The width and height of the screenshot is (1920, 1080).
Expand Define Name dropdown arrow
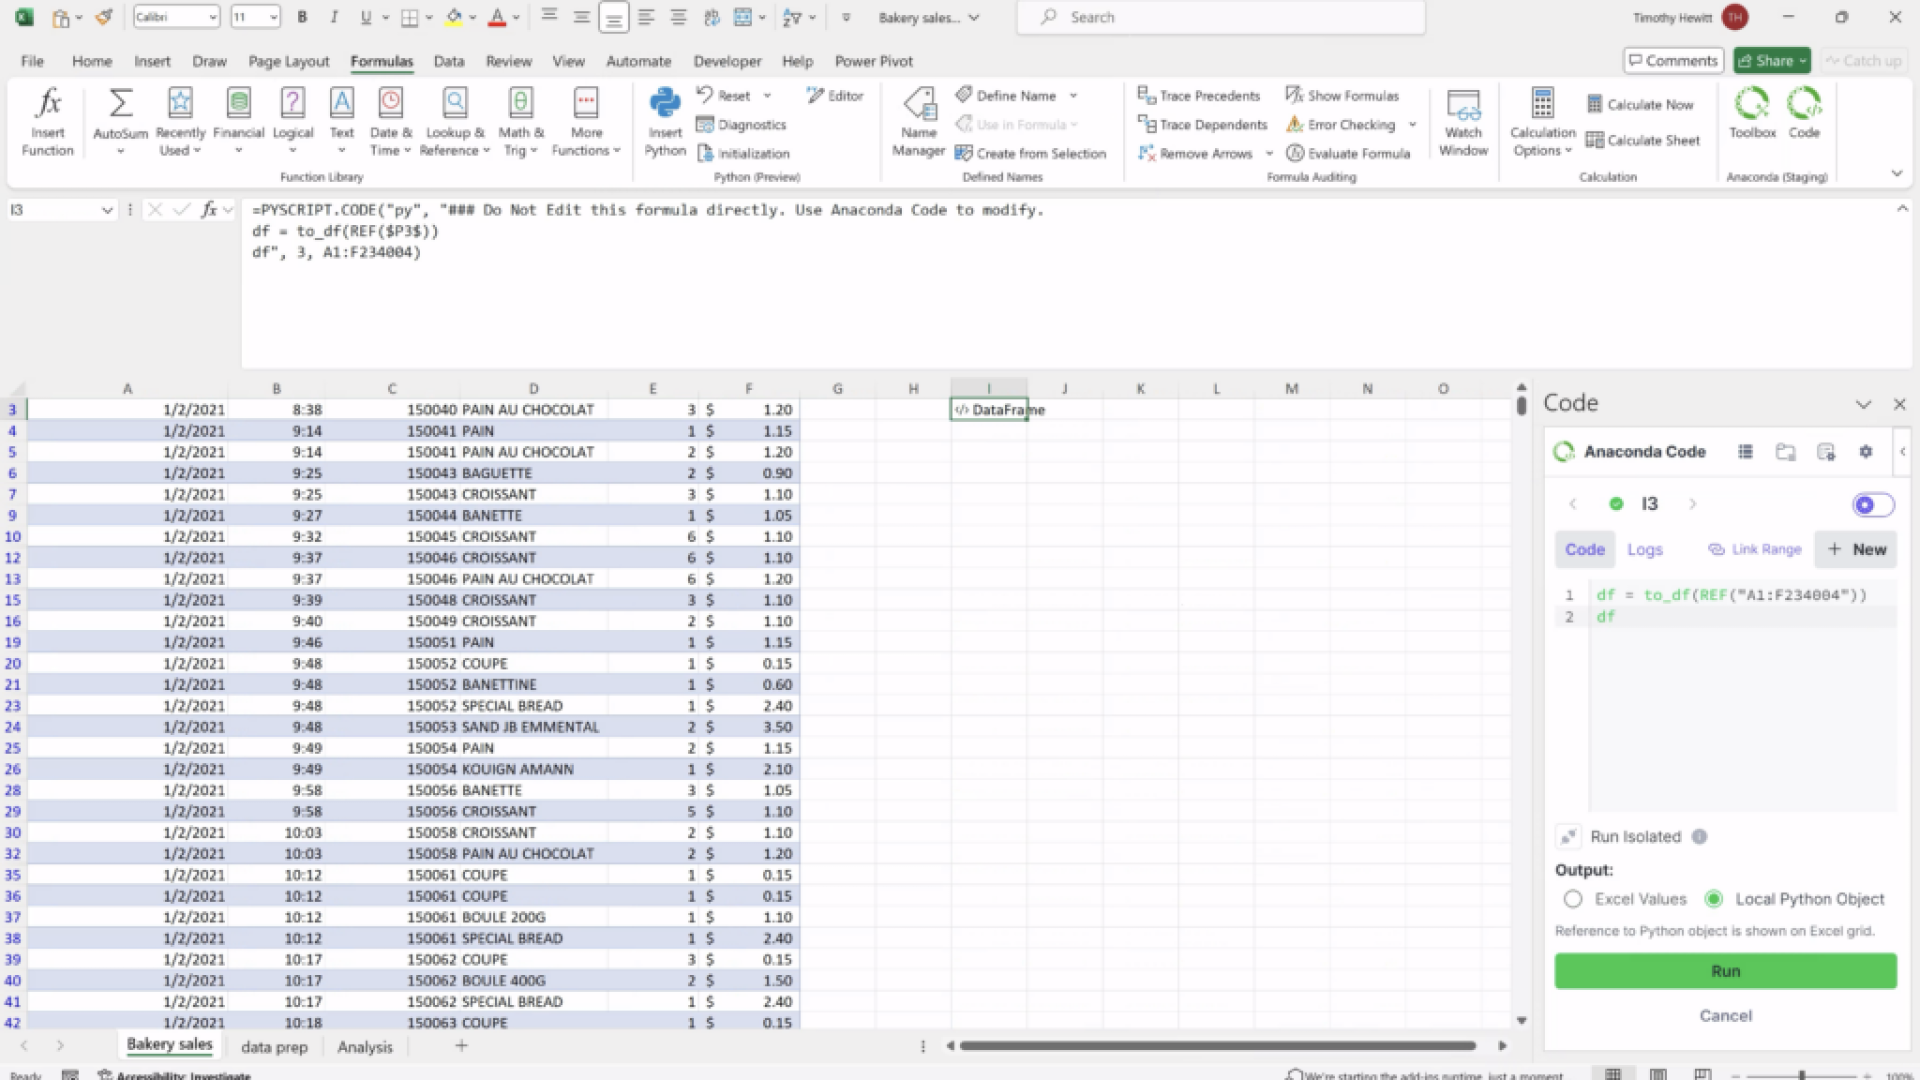click(x=1073, y=96)
